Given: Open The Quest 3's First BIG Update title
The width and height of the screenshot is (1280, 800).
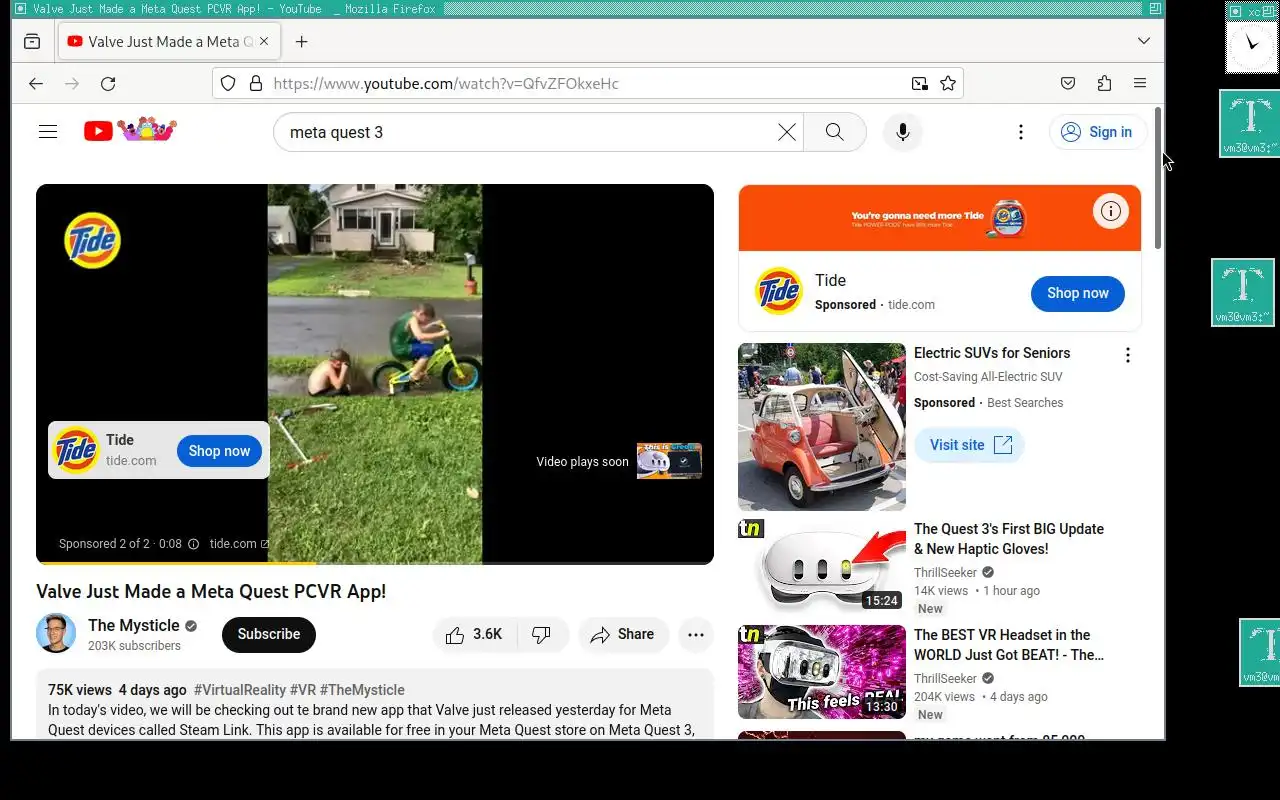Looking at the screenshot, I should coord(1009,539).
